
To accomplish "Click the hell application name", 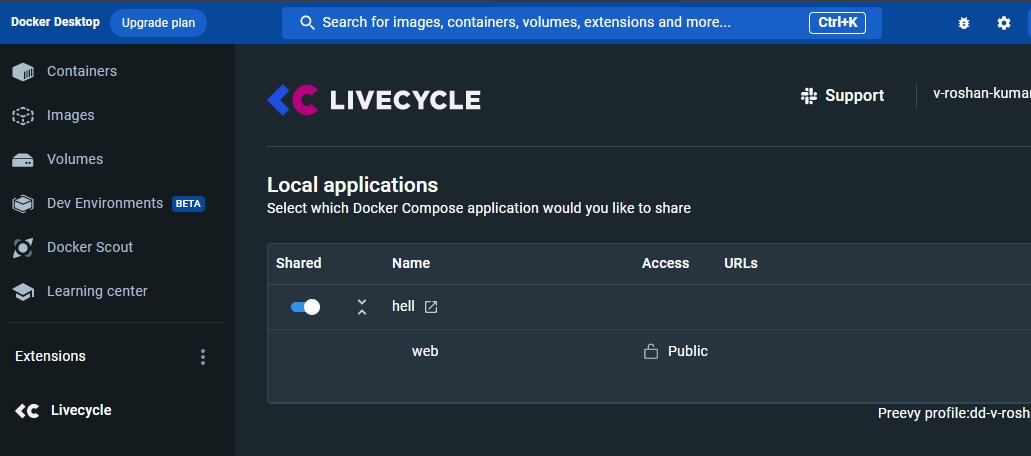I will tap(403, 306).
